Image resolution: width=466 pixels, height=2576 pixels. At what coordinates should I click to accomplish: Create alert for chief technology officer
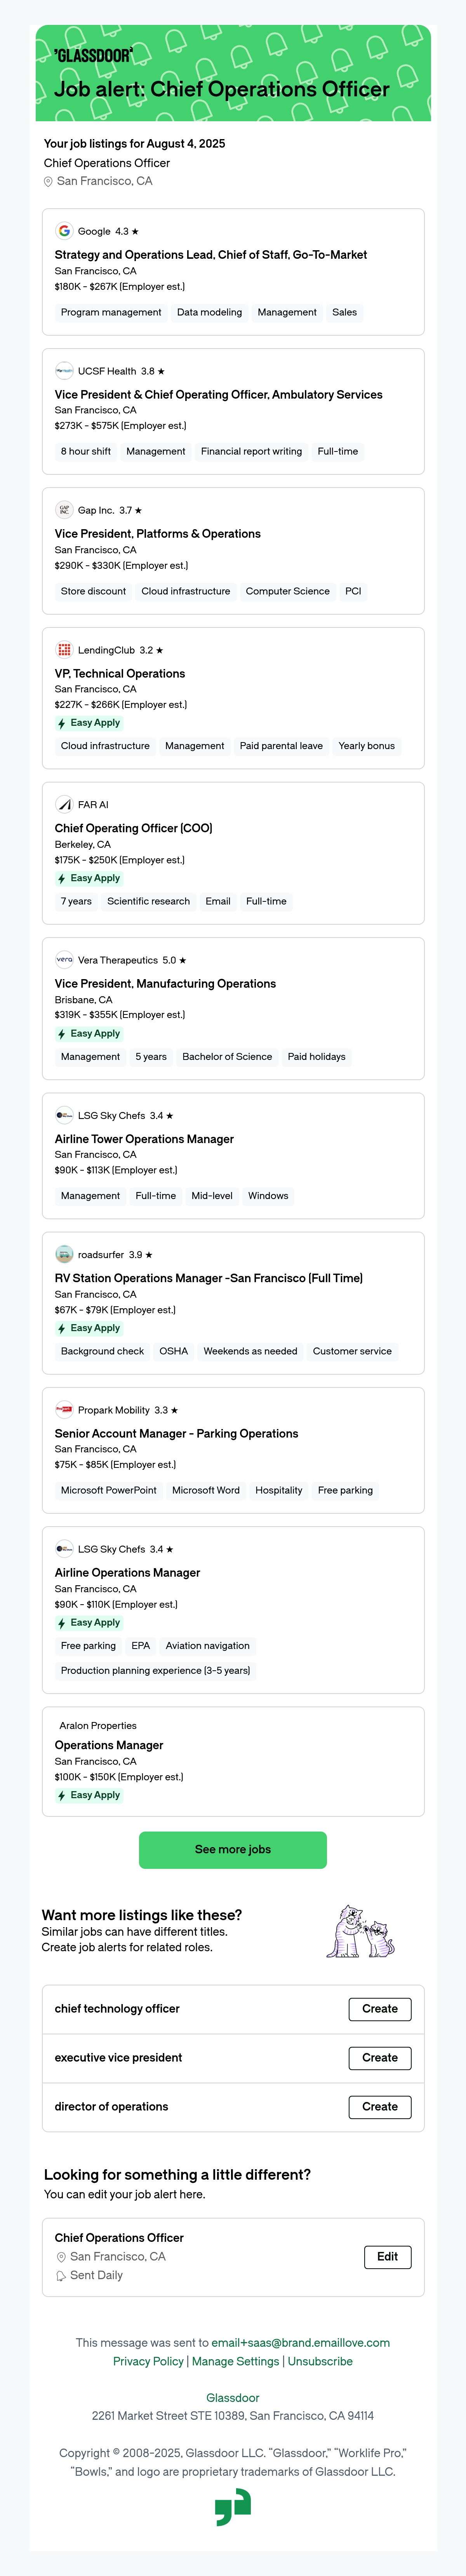tap(380, 2009)
